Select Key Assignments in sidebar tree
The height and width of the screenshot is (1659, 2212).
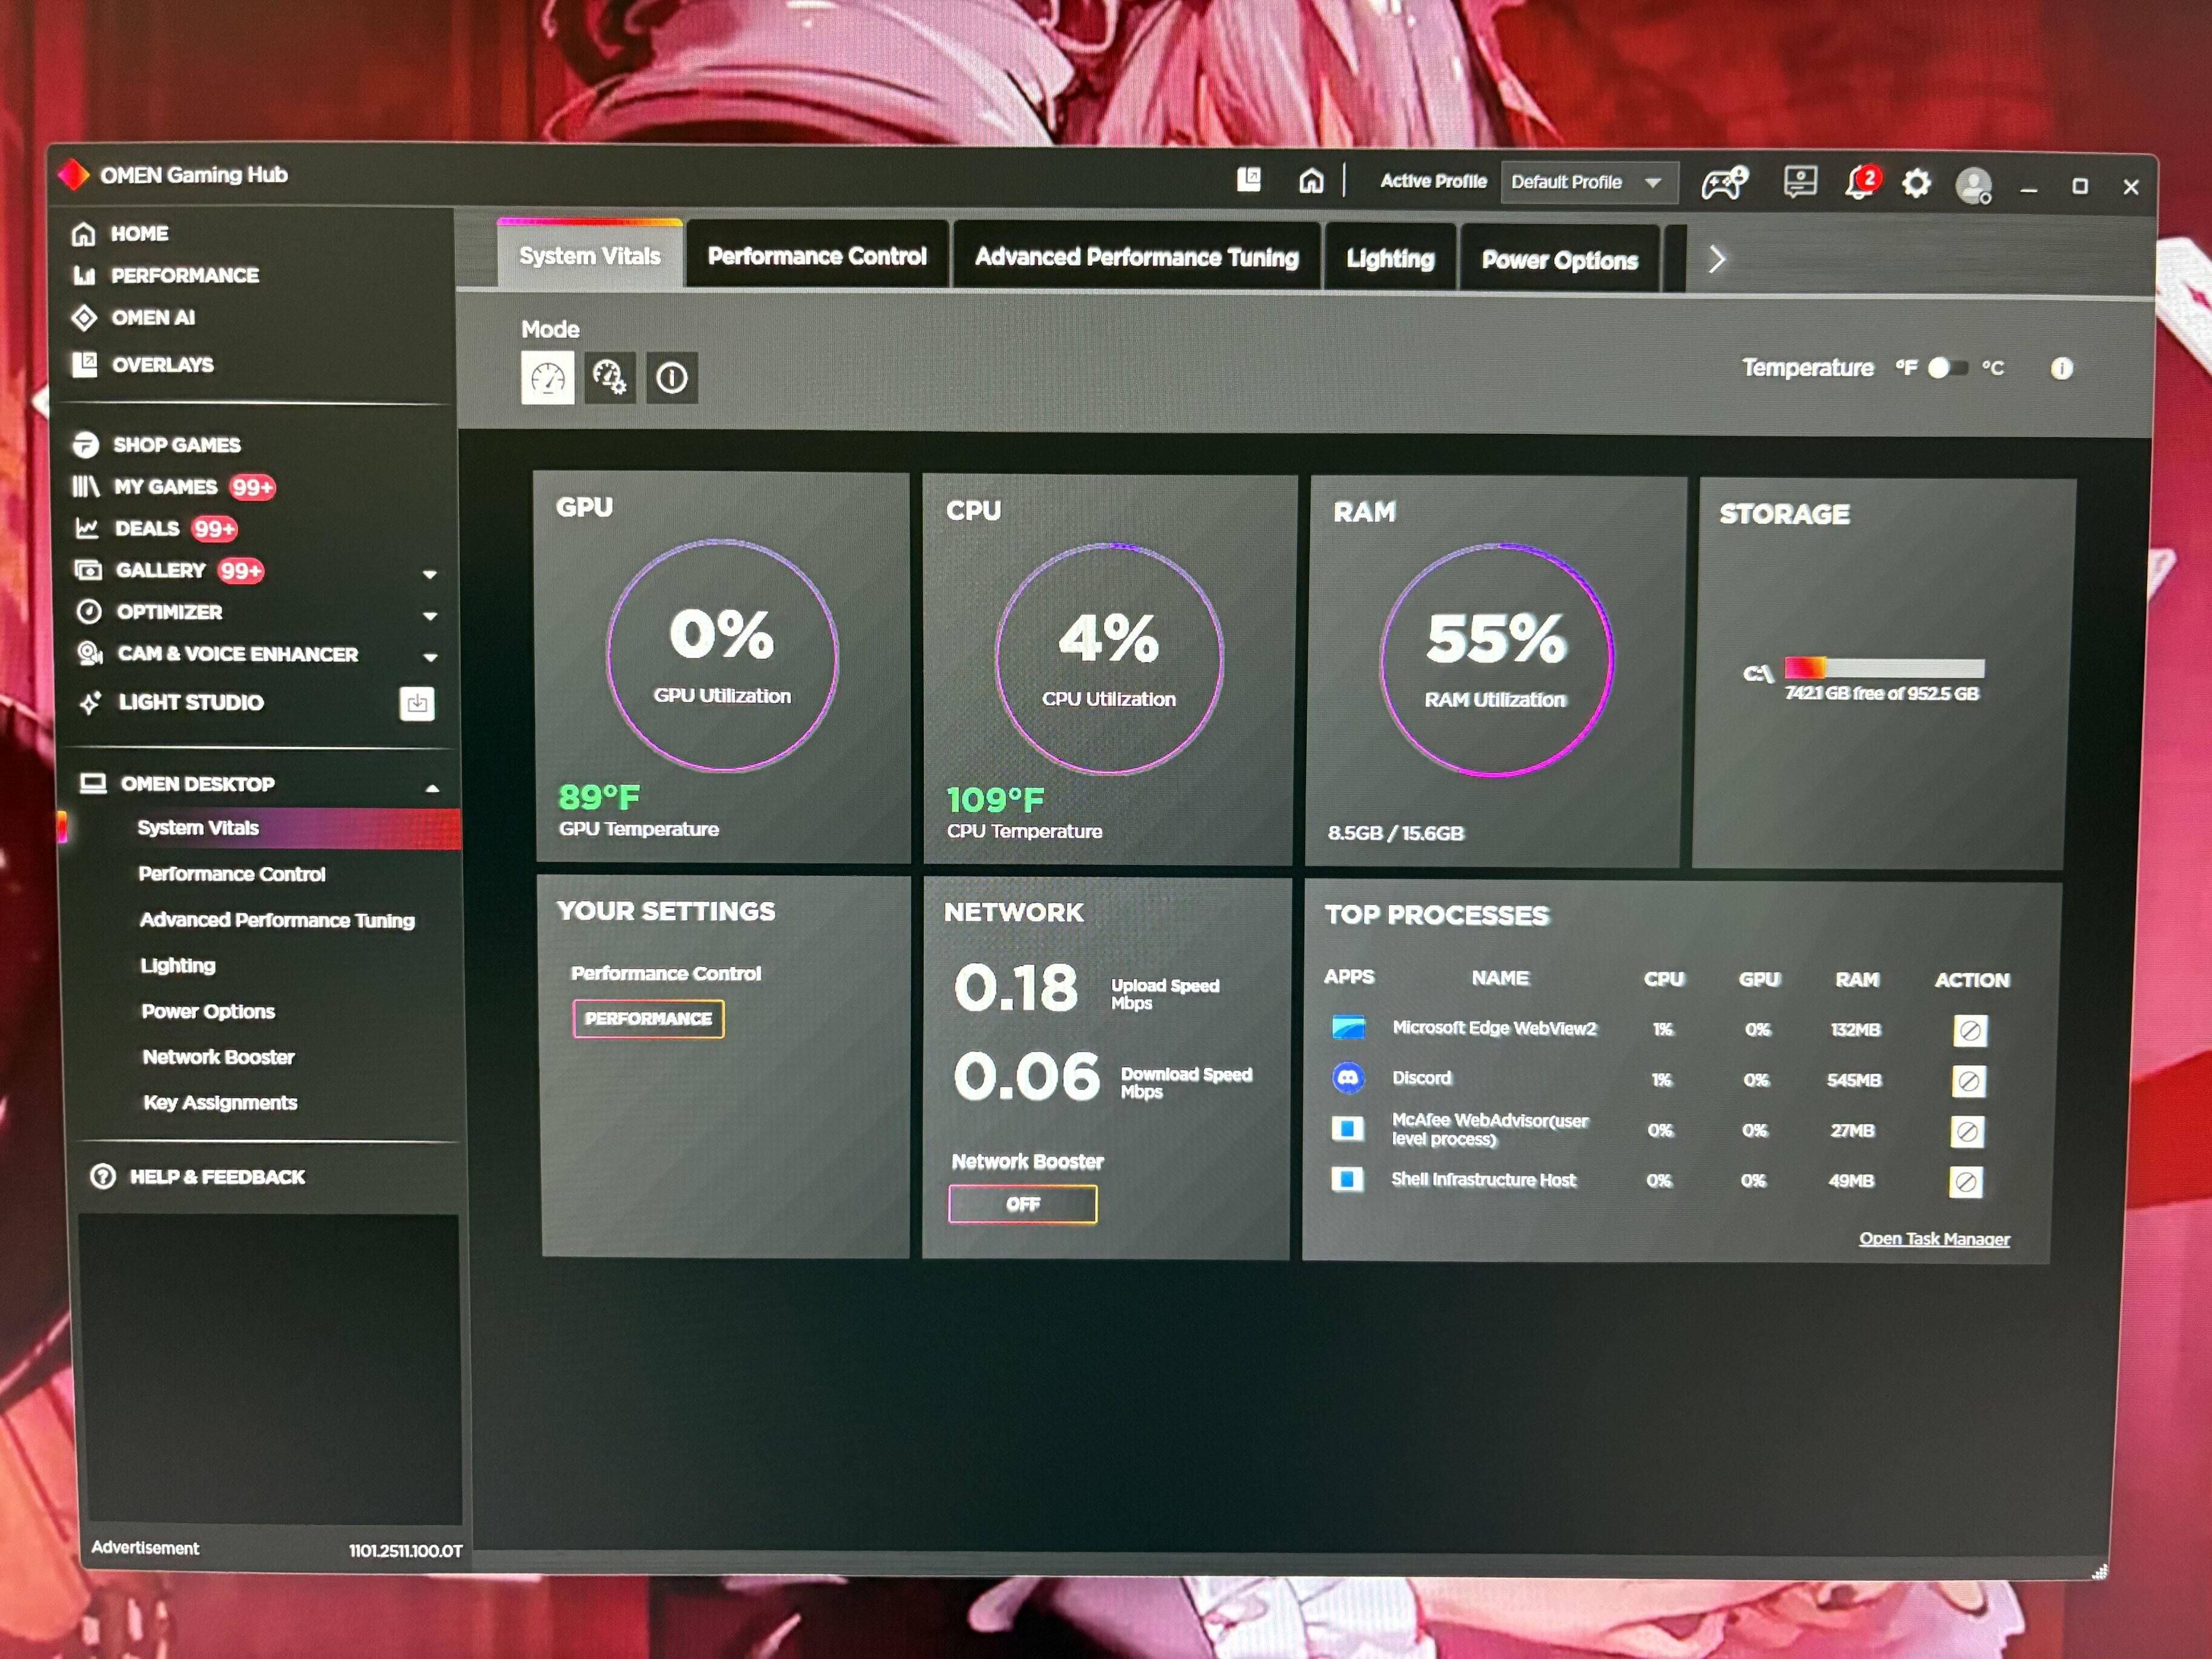coord(220,1103)
